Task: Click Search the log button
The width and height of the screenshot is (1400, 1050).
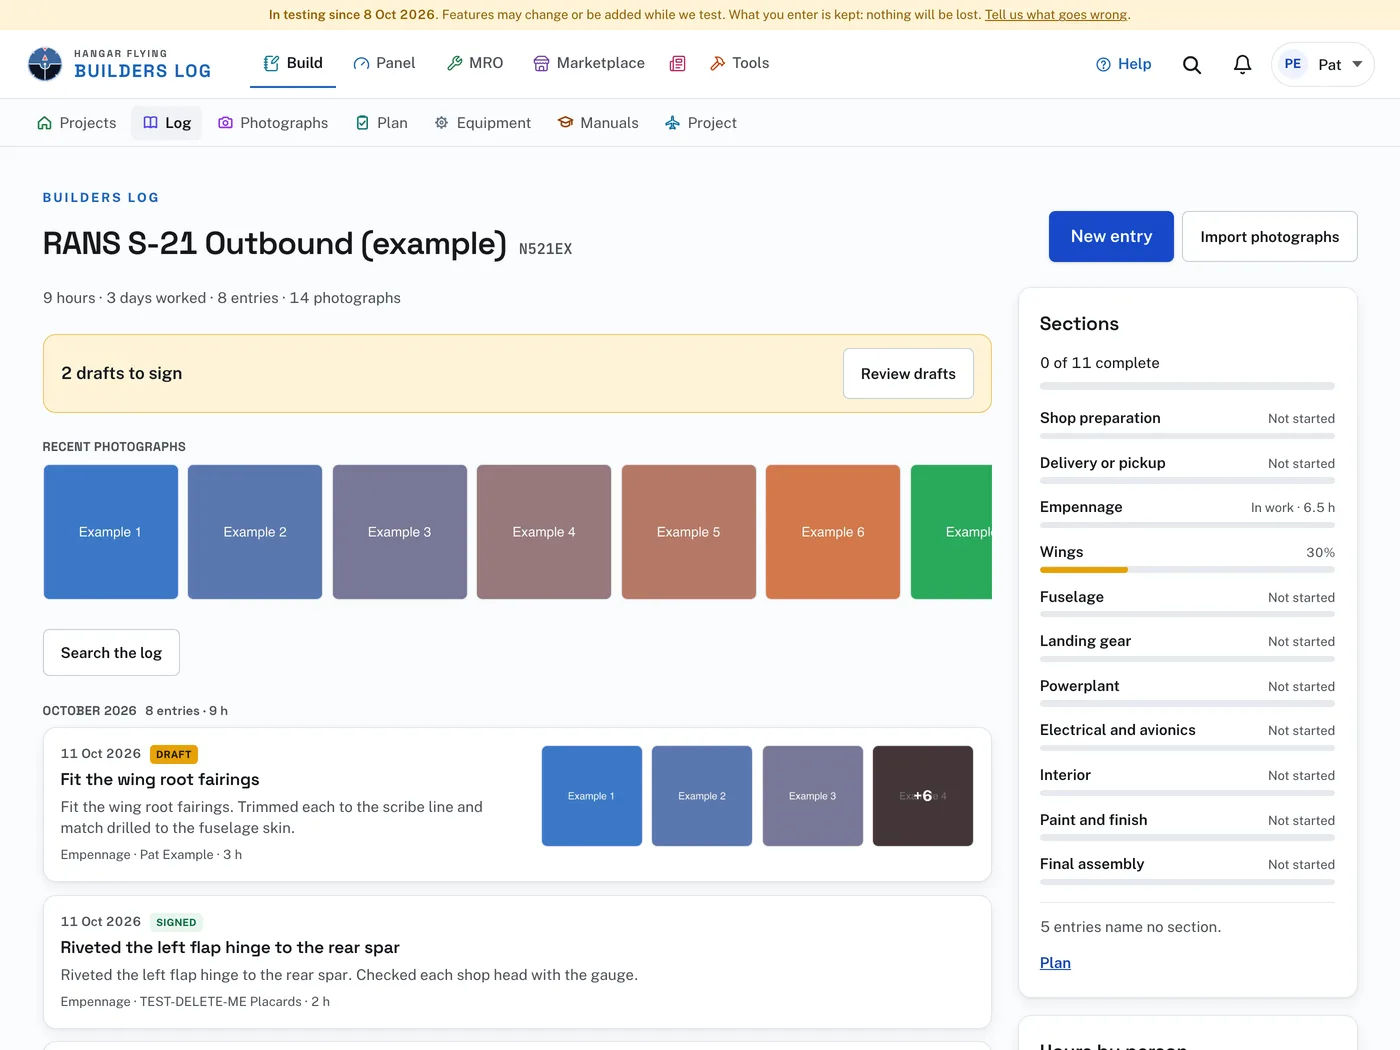Action: tap(111, 653)
